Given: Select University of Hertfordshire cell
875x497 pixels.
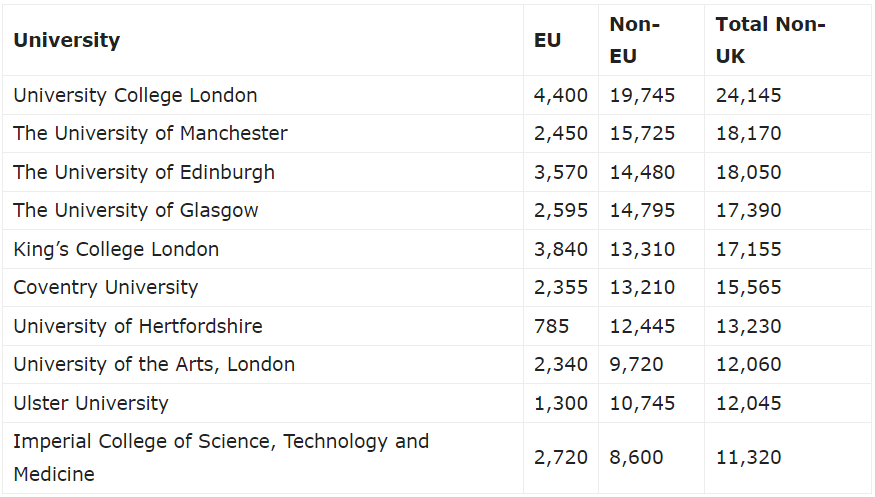Looking at the screenshot, I should pyautogui.click(x=138, y=326).
